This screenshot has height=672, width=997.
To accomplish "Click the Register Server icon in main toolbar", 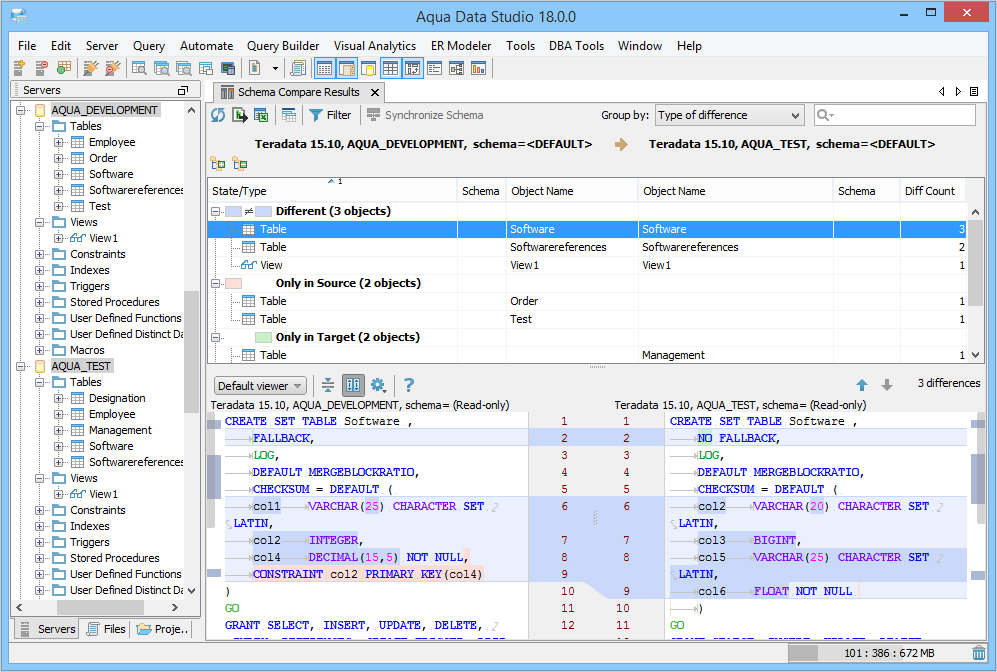I will click(x=19, y=68).
